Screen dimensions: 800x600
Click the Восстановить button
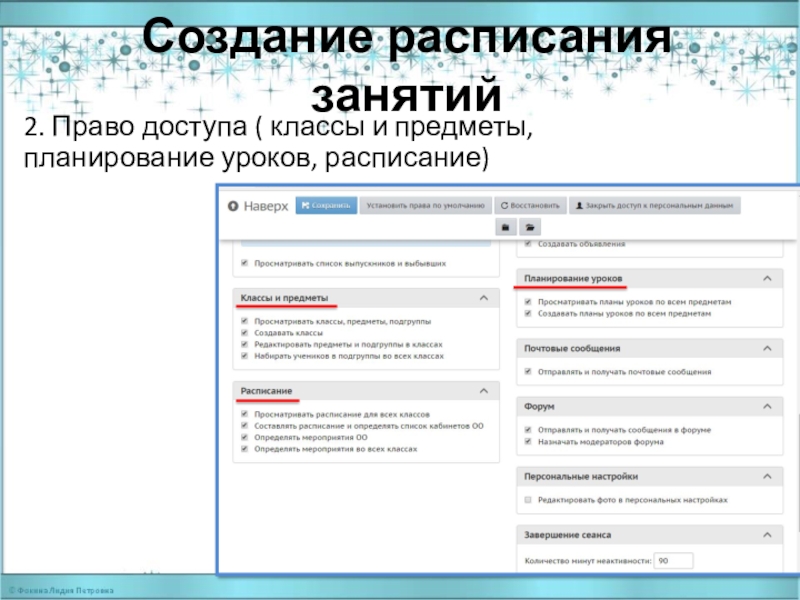tap(530, 206)
